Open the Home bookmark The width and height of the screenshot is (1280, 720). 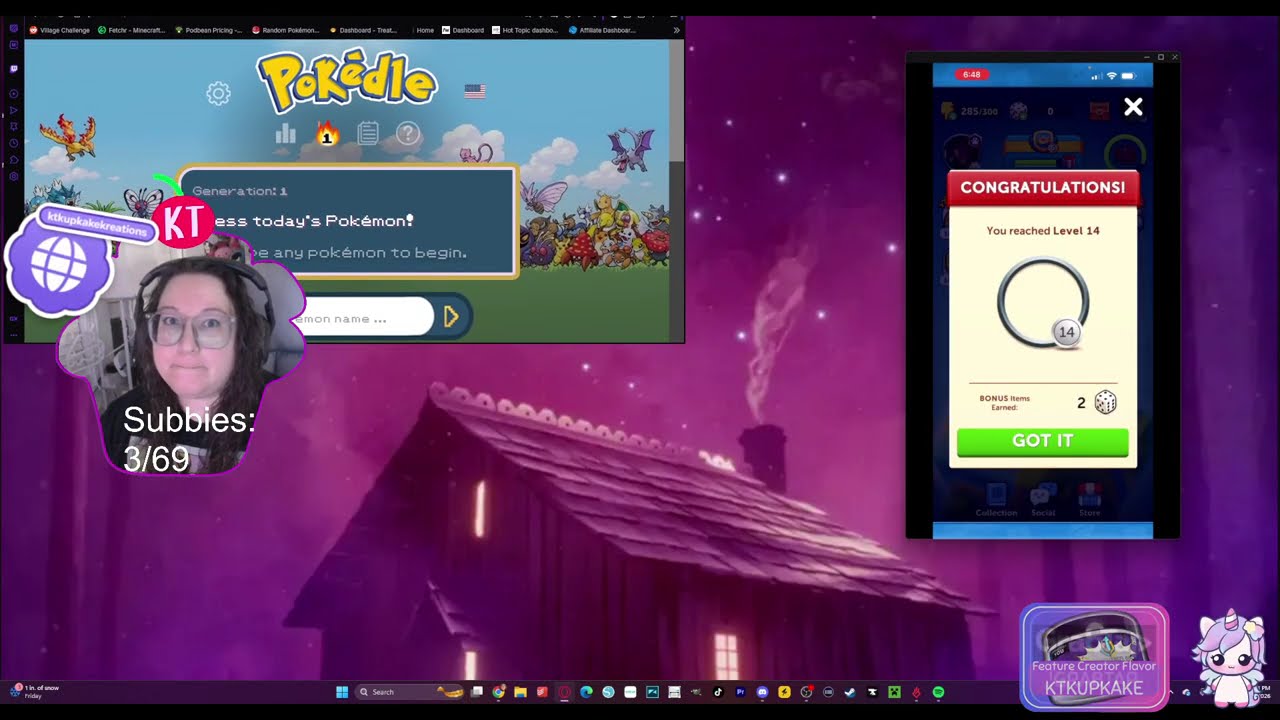coord(425,30)
